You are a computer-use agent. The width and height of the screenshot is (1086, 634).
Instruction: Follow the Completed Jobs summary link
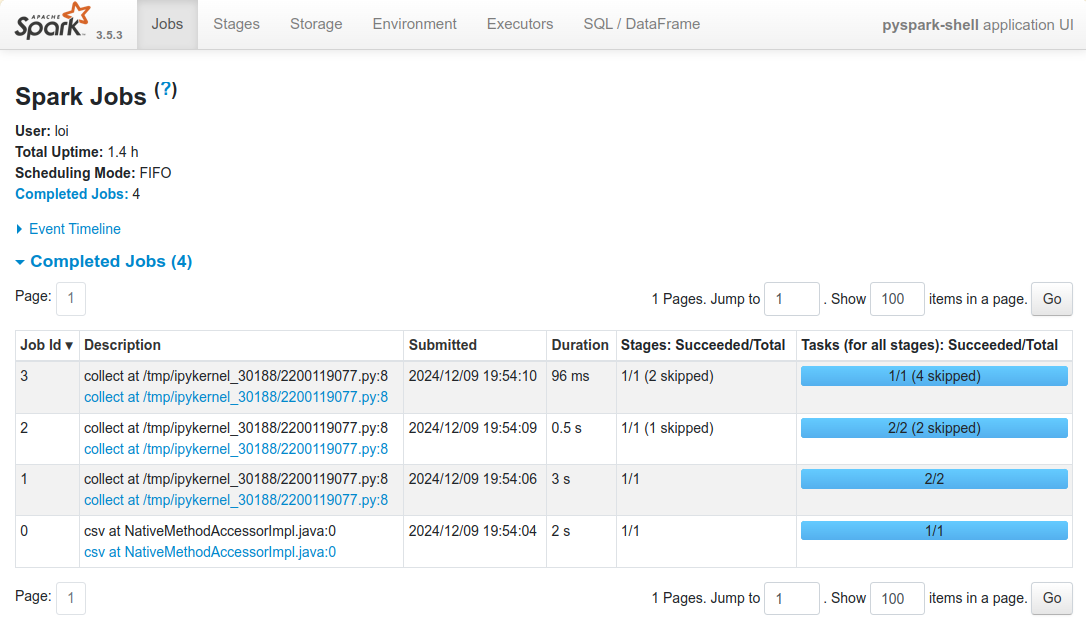[71, 194]
